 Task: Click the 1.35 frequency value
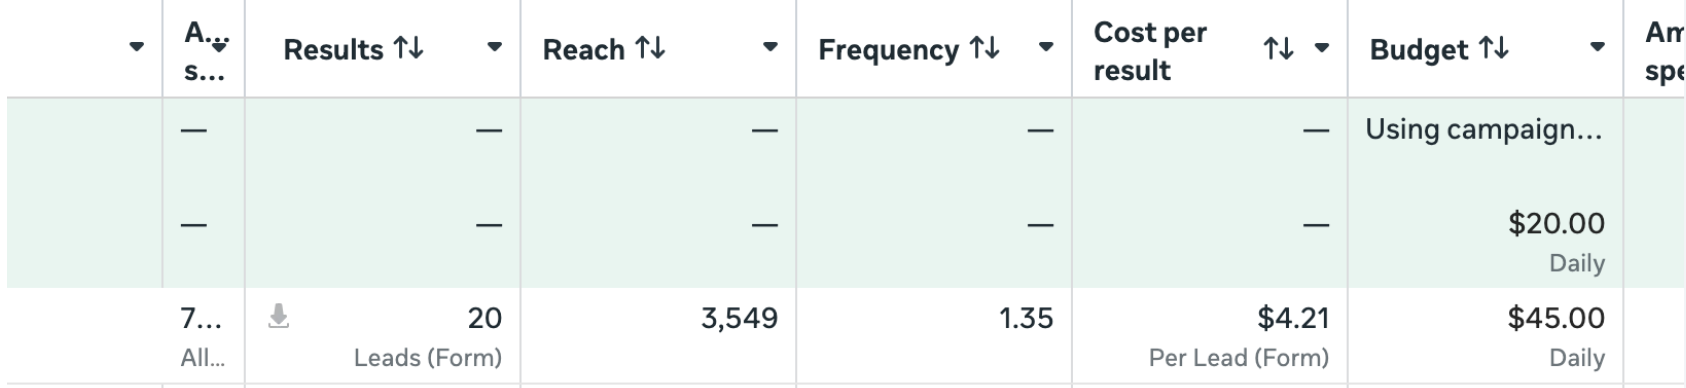[1026, 319]
